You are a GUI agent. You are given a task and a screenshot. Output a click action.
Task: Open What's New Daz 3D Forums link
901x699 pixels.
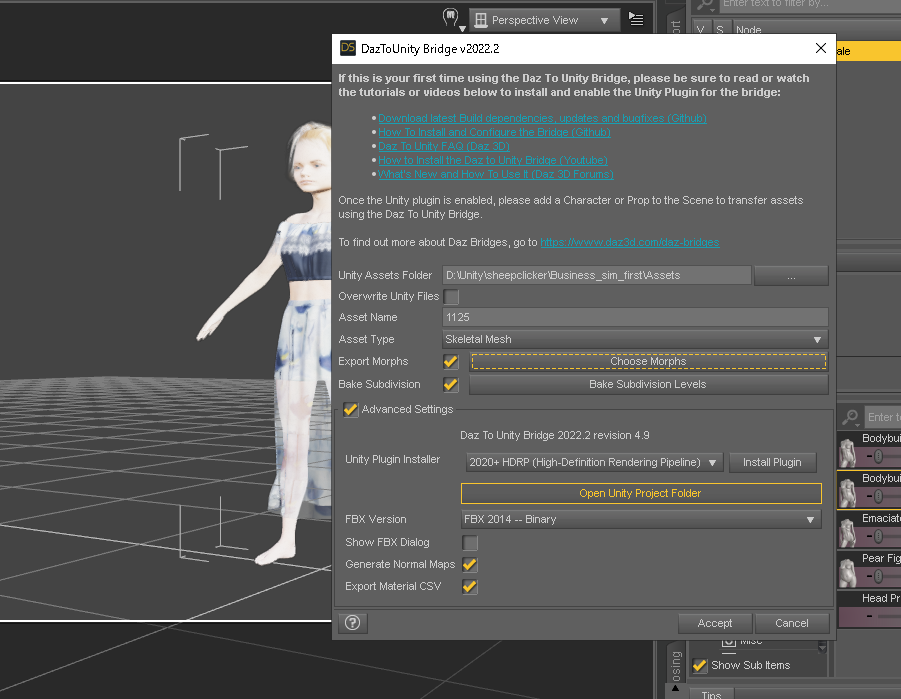pyautogui.click(x=495, y=174)
